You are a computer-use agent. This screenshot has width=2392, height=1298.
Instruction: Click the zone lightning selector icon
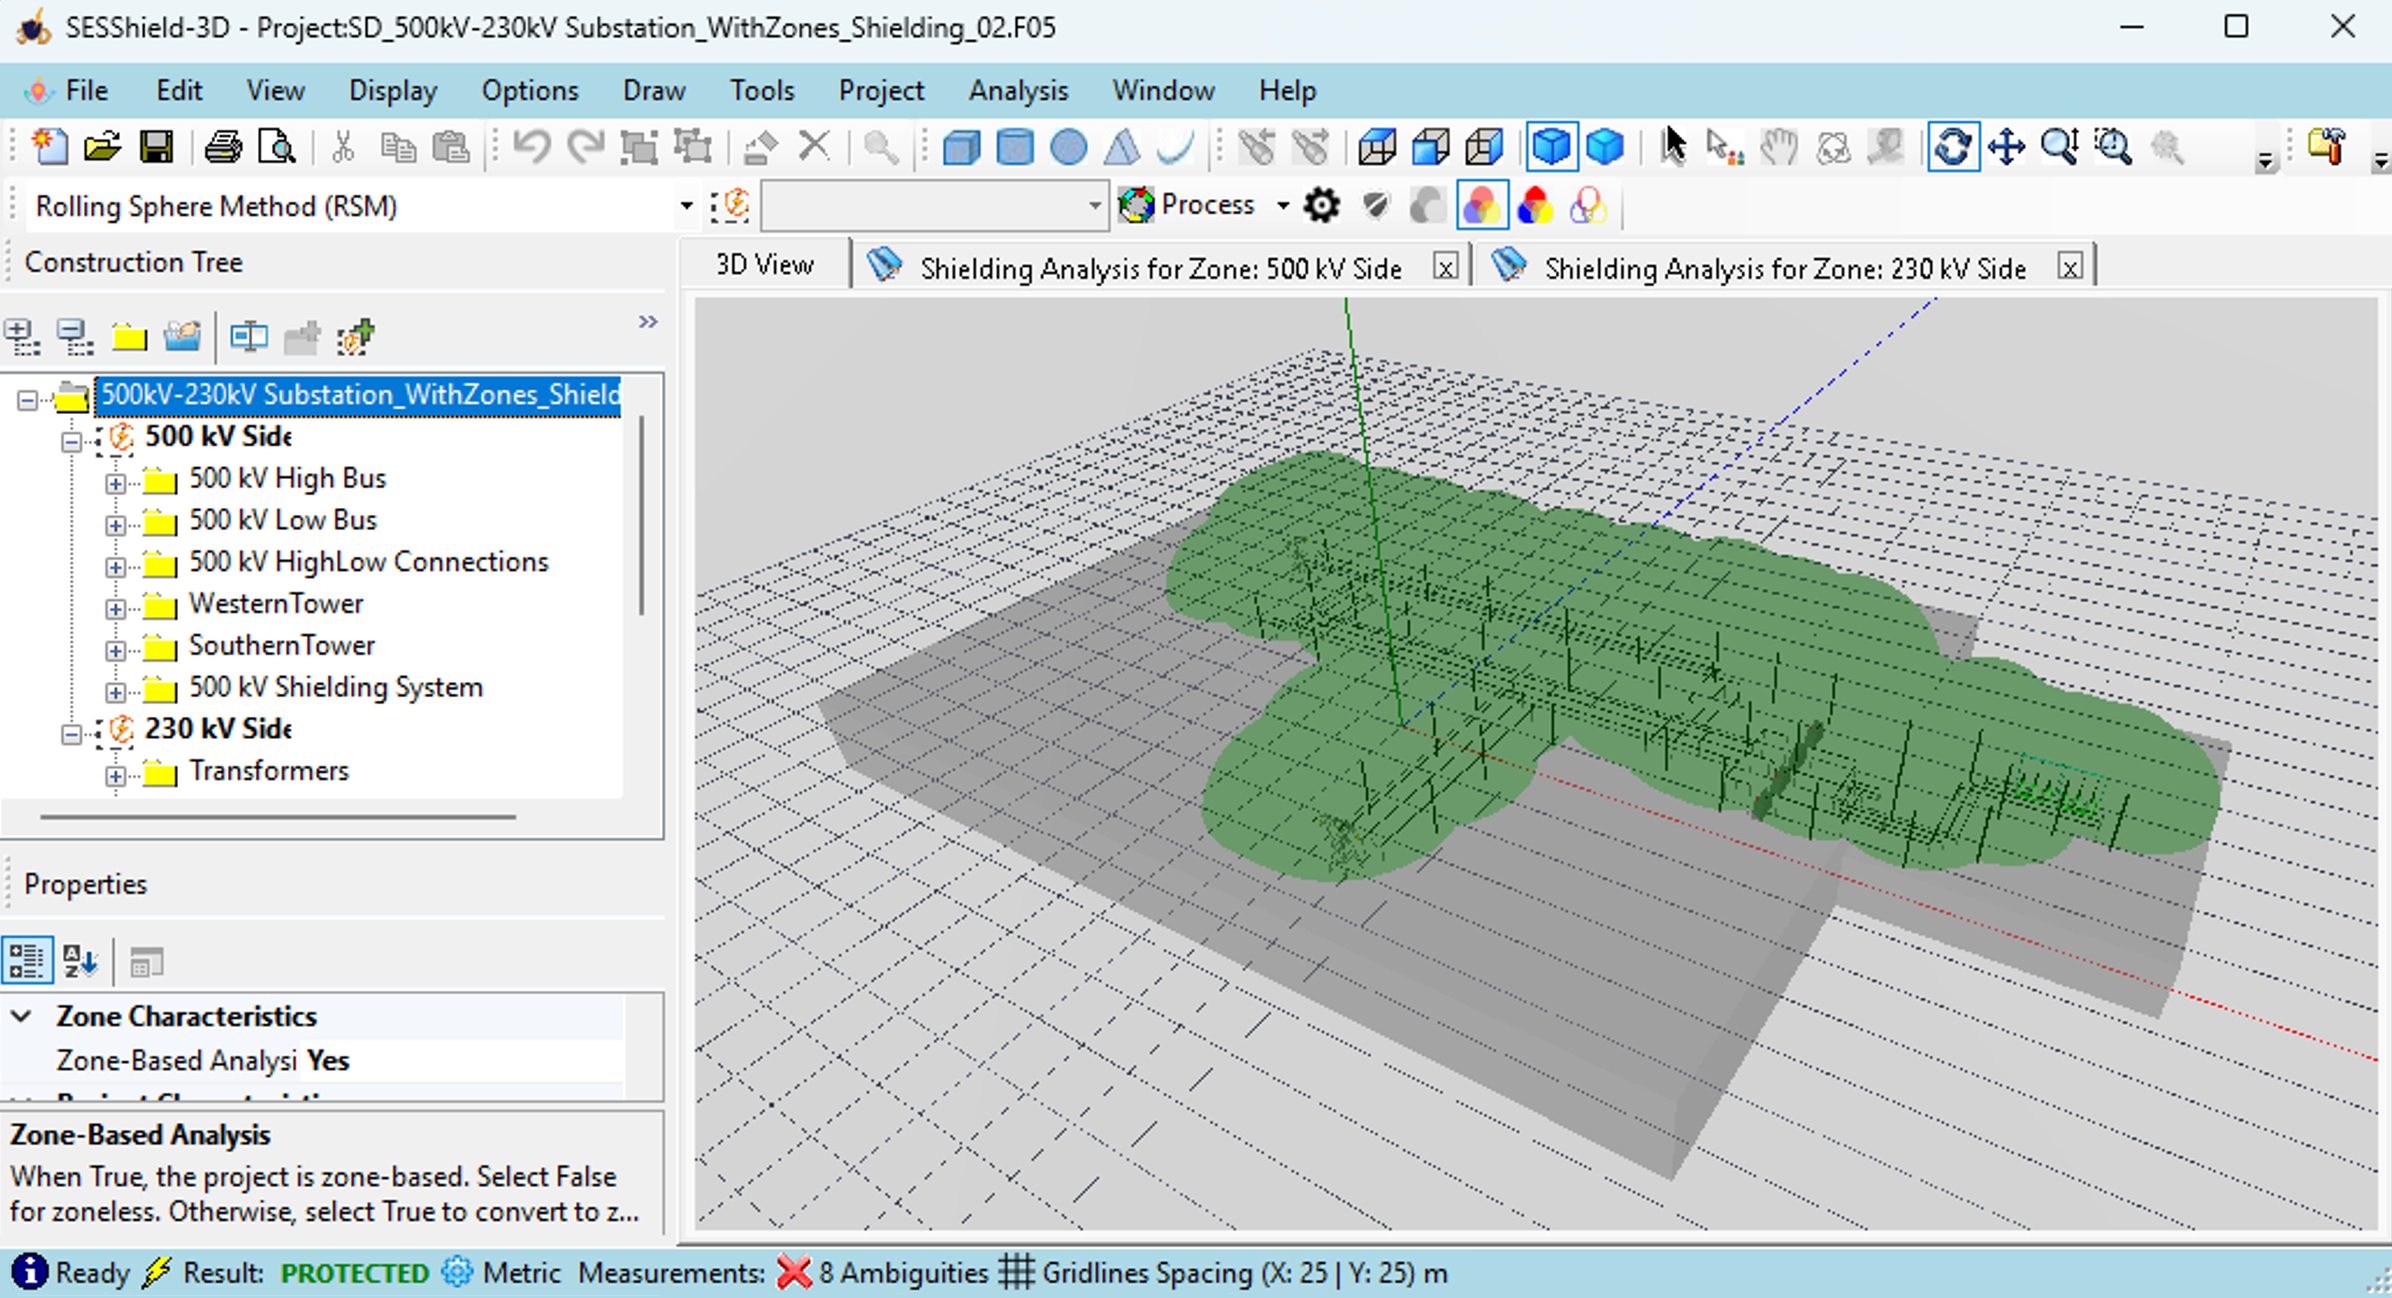(x=733, y=205)
